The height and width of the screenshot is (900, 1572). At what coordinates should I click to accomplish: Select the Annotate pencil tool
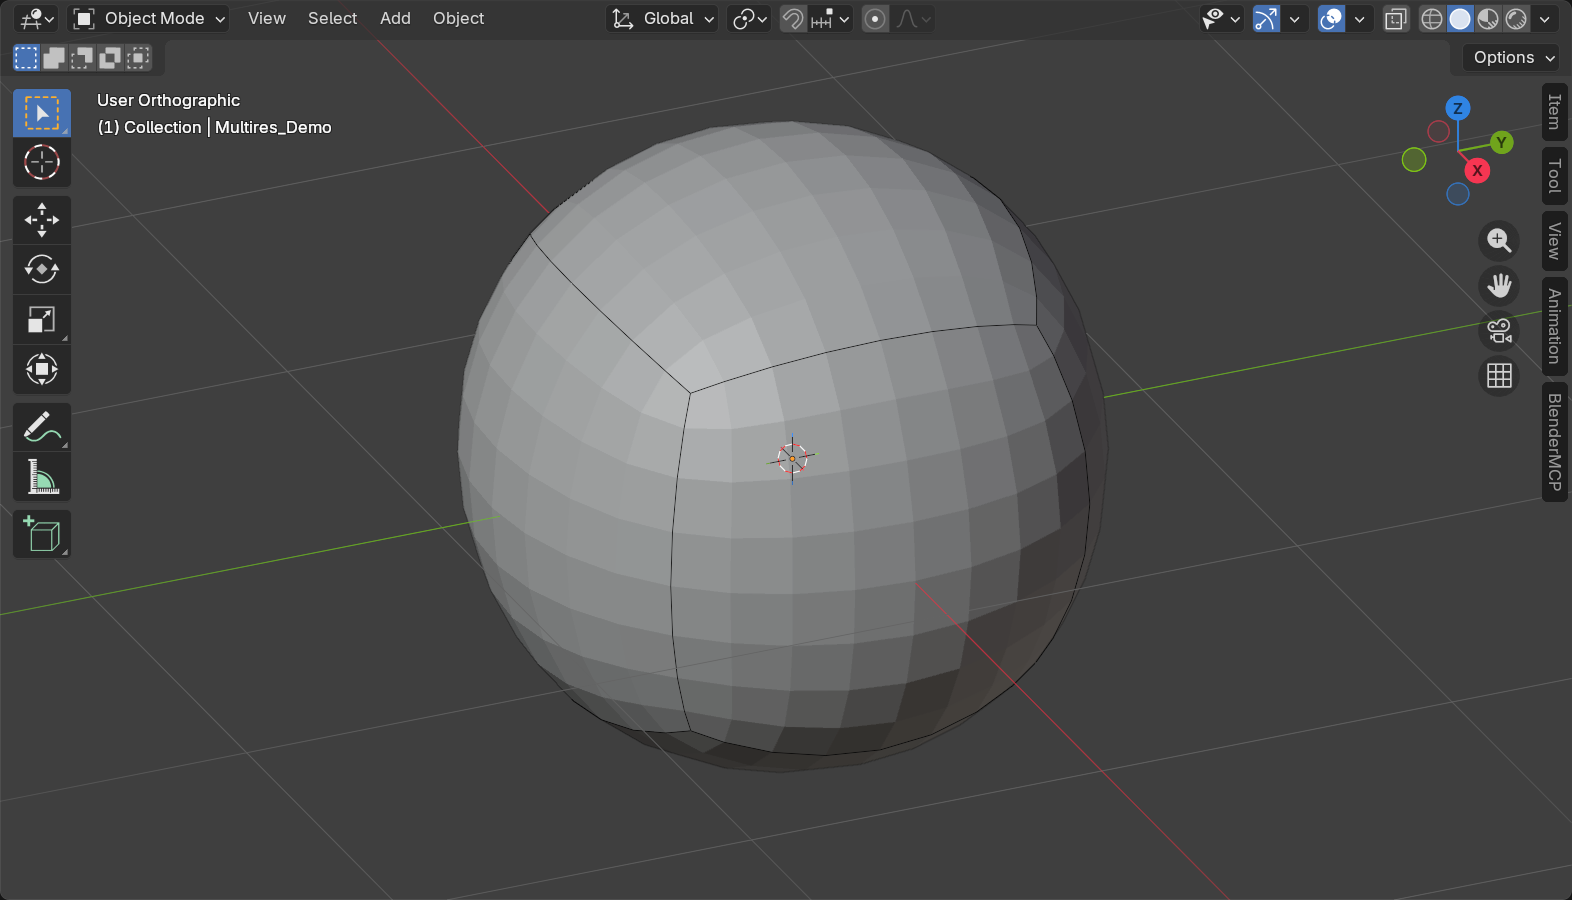tap(42, 427)
